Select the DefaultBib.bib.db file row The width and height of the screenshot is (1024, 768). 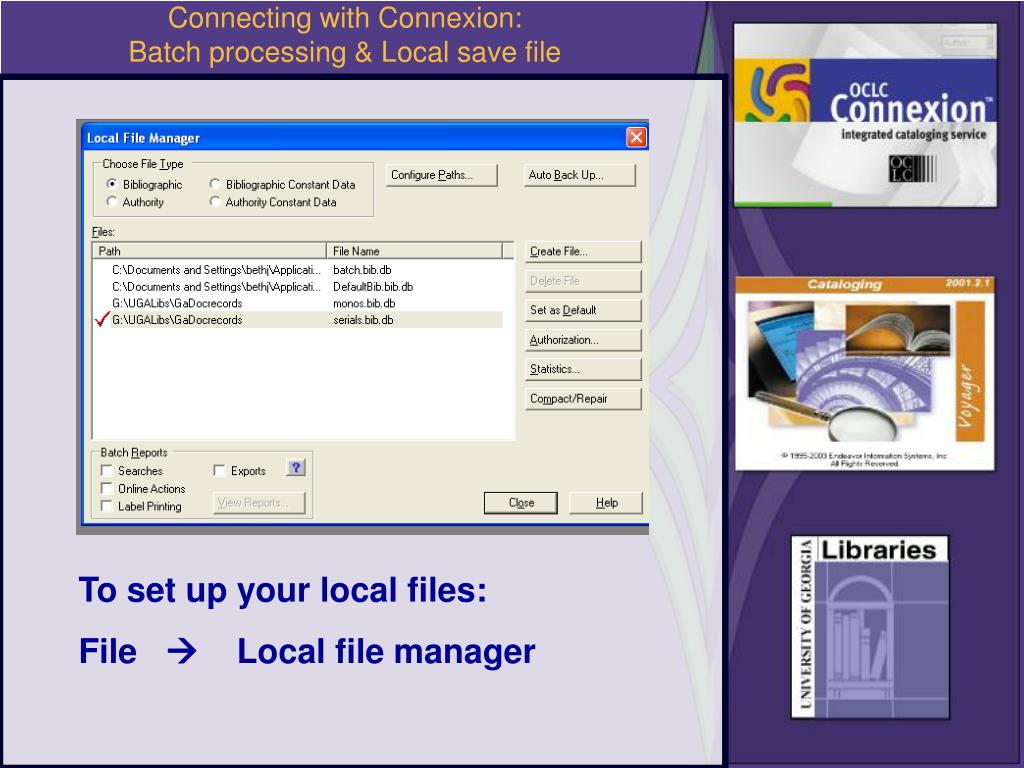[298, 287]
